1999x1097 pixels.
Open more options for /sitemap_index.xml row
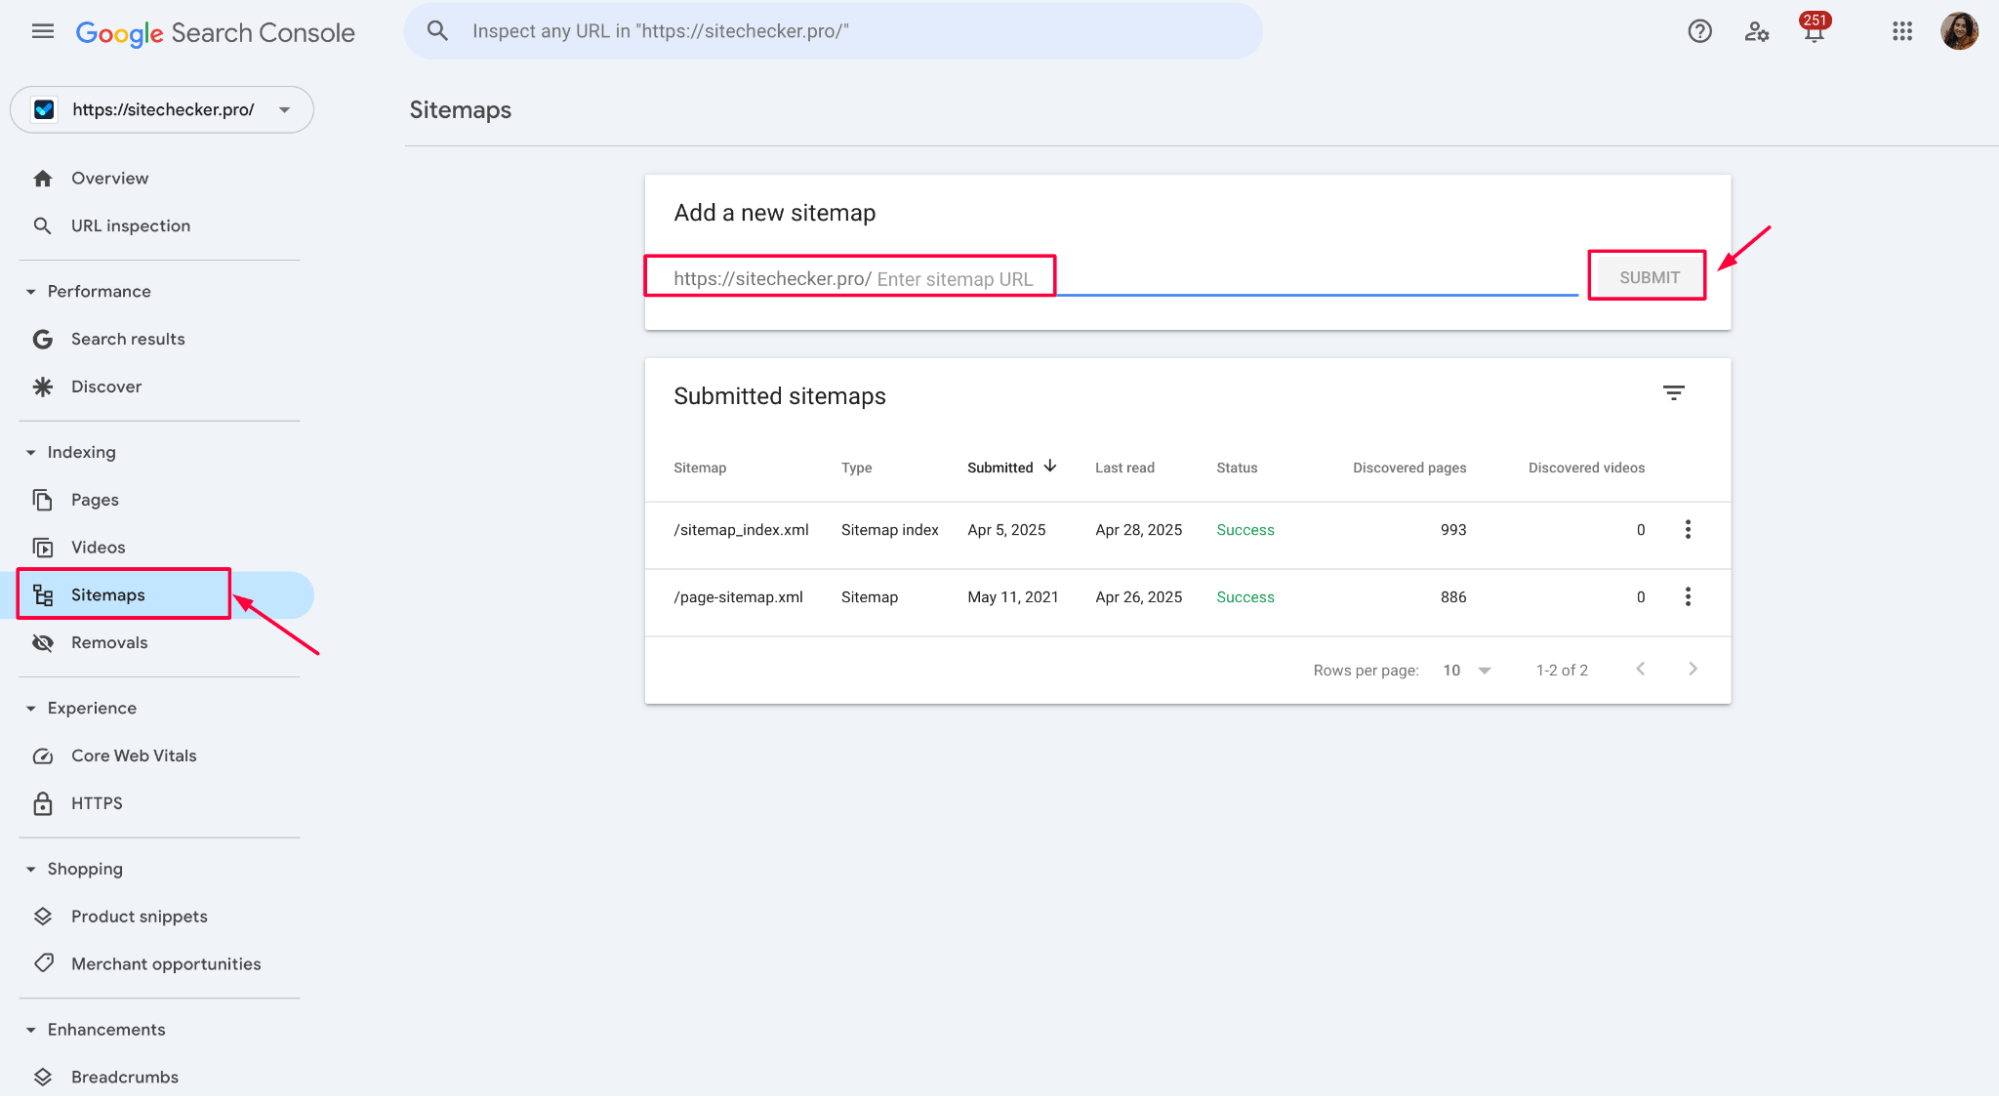coord(1687,530)
